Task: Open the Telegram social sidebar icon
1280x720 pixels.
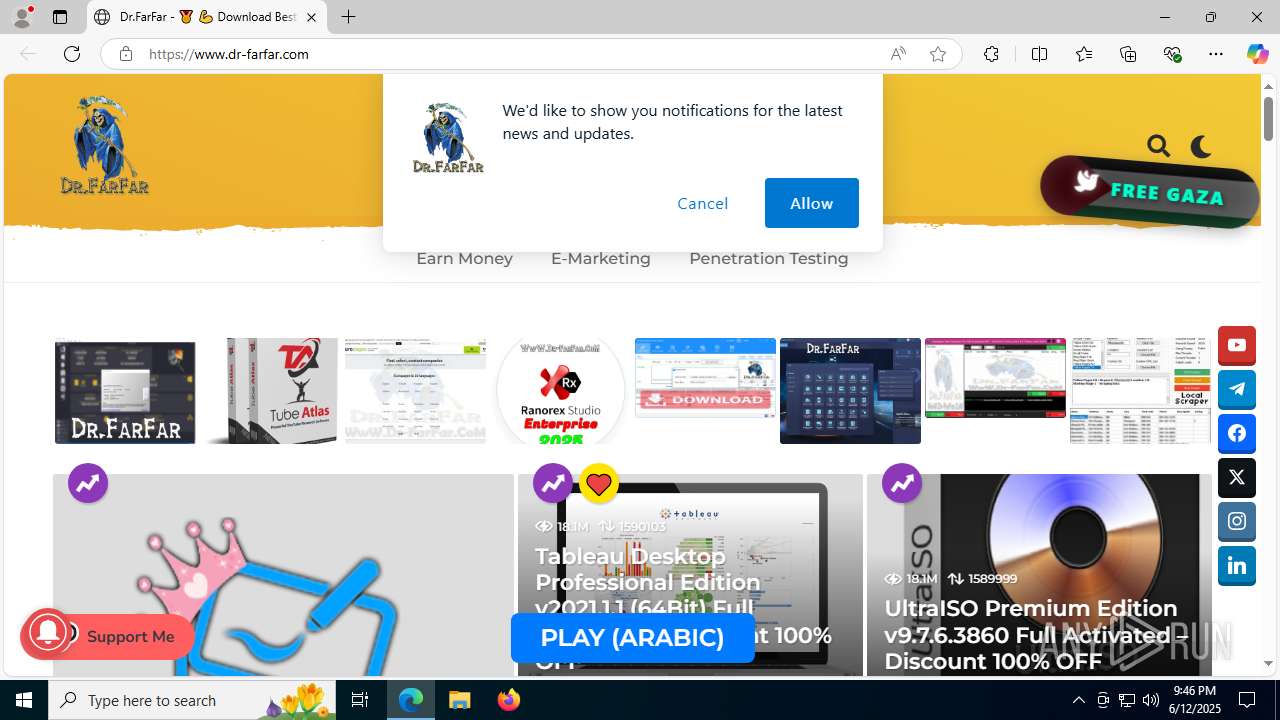Action: [x=1237, y=390]
